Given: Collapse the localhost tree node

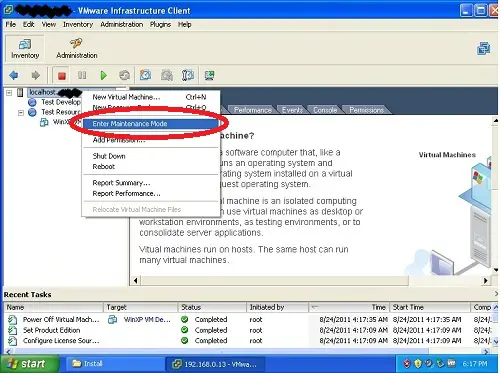Looking at the screenshot, I should point(9,93).
